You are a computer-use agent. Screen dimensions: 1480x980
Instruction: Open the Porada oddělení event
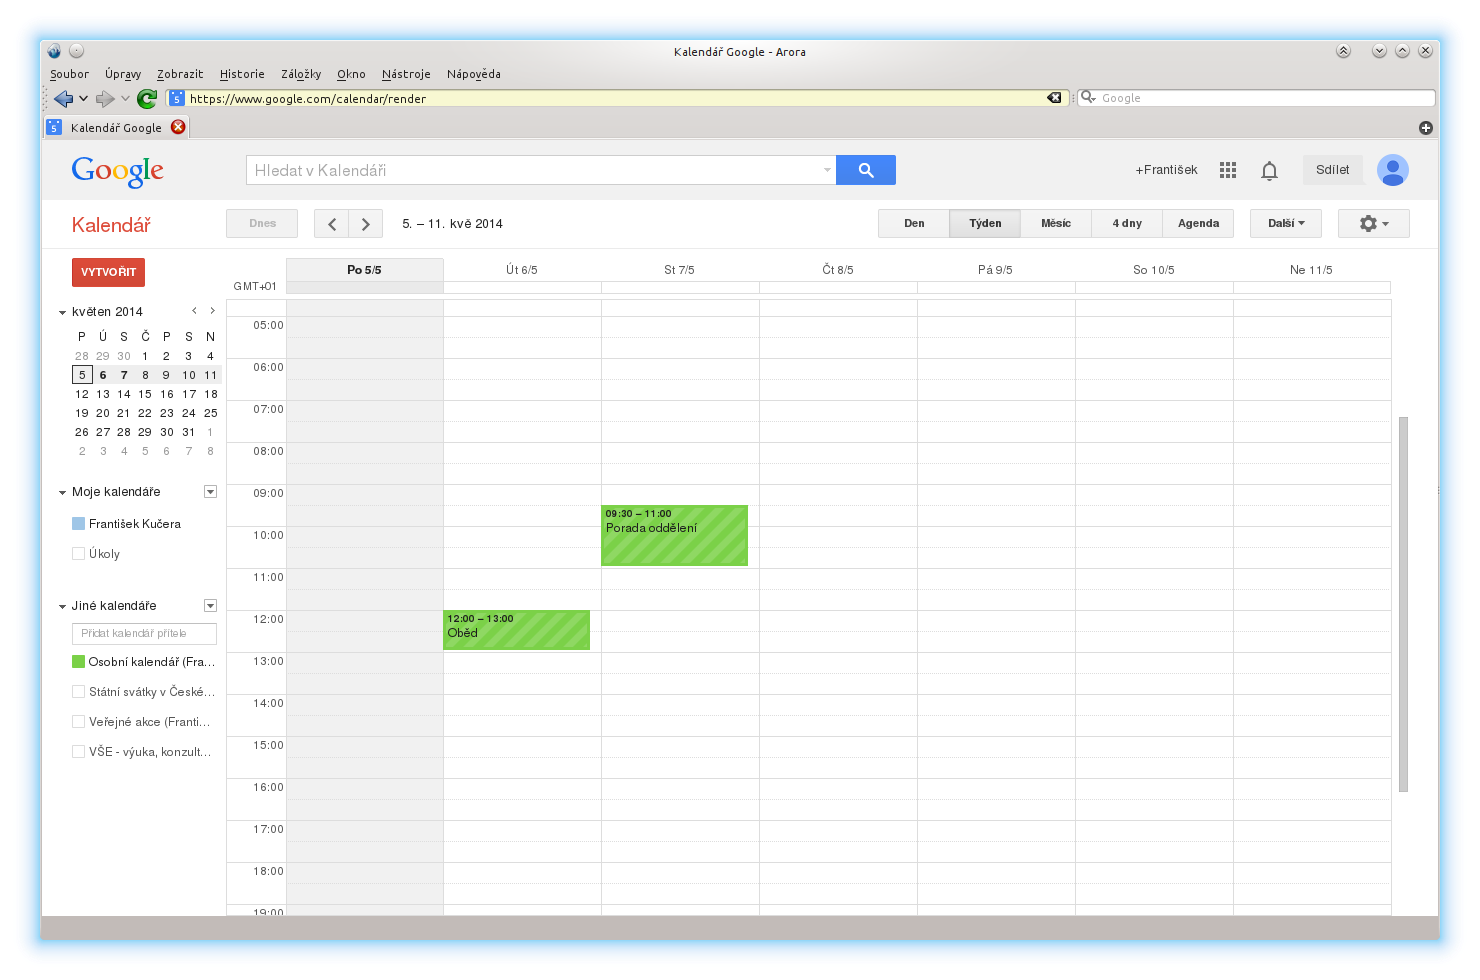click(674, 535)
